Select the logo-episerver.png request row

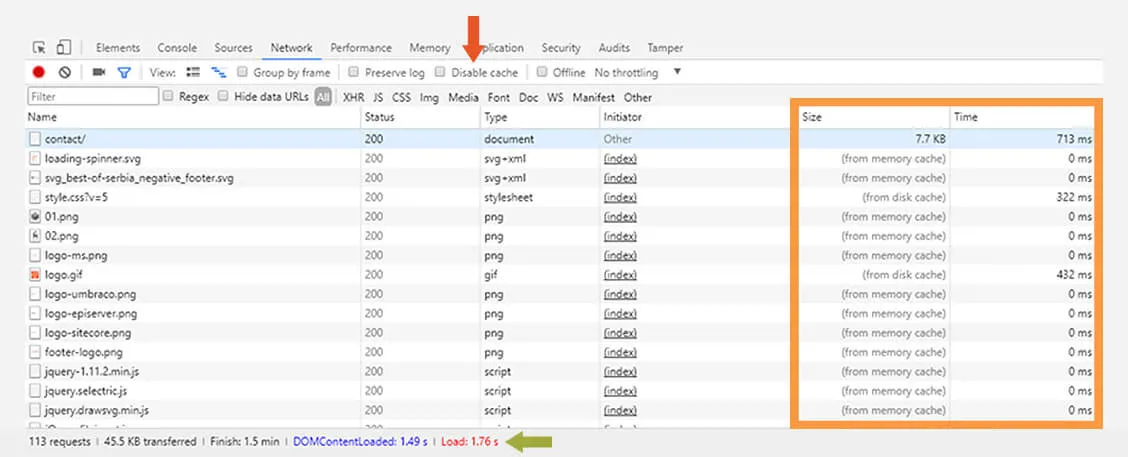coord(560,314)
